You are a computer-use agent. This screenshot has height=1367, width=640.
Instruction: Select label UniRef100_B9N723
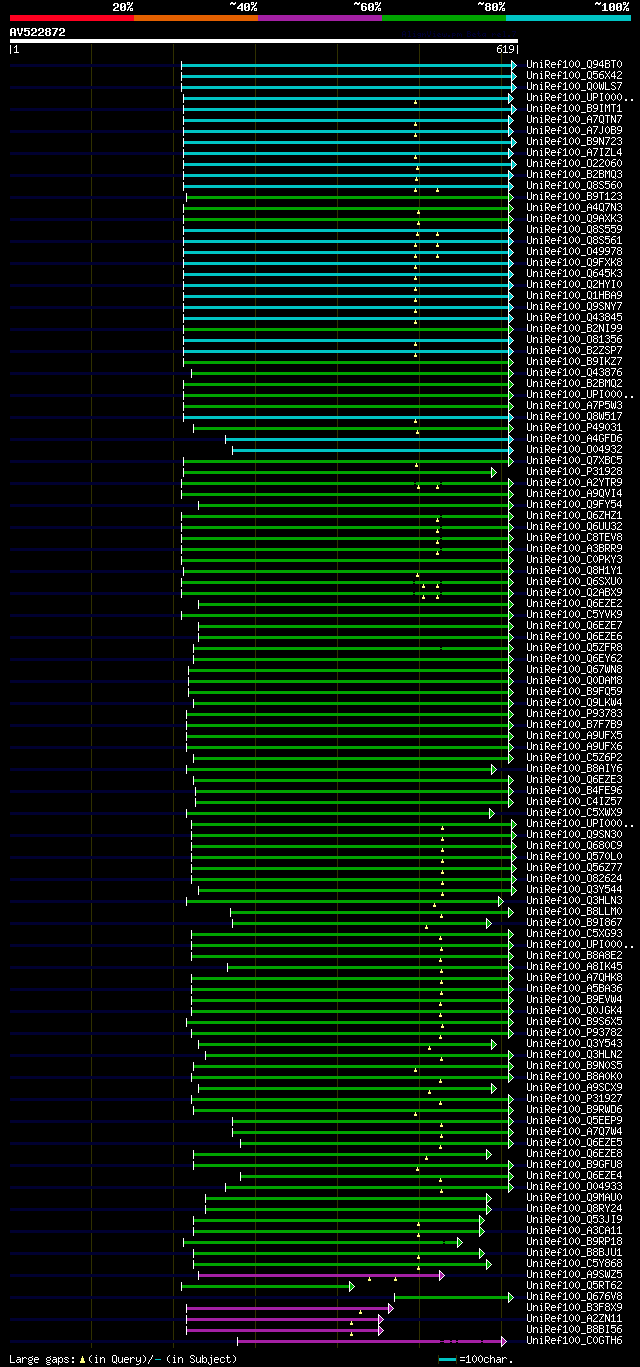tap(574, 142)
